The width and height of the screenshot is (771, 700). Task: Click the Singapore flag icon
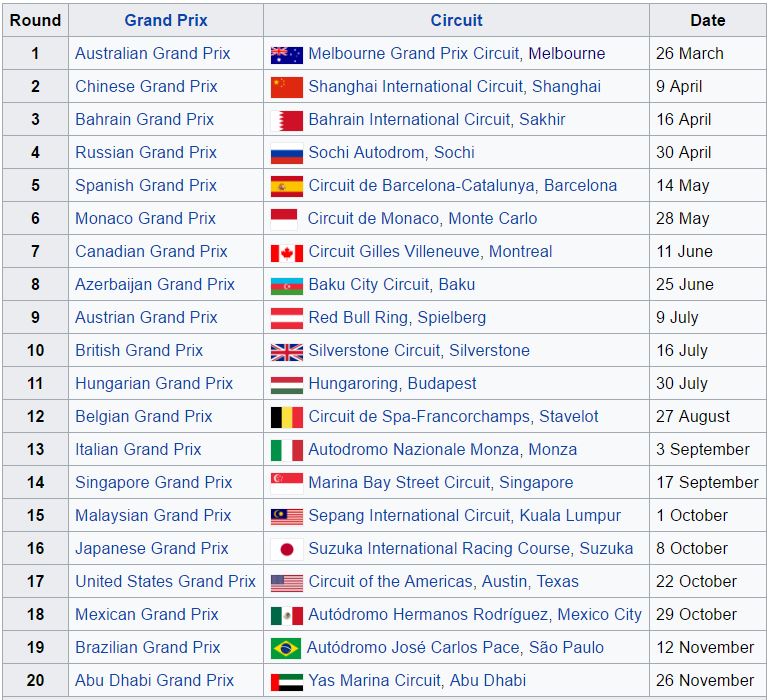pos(287,483)
